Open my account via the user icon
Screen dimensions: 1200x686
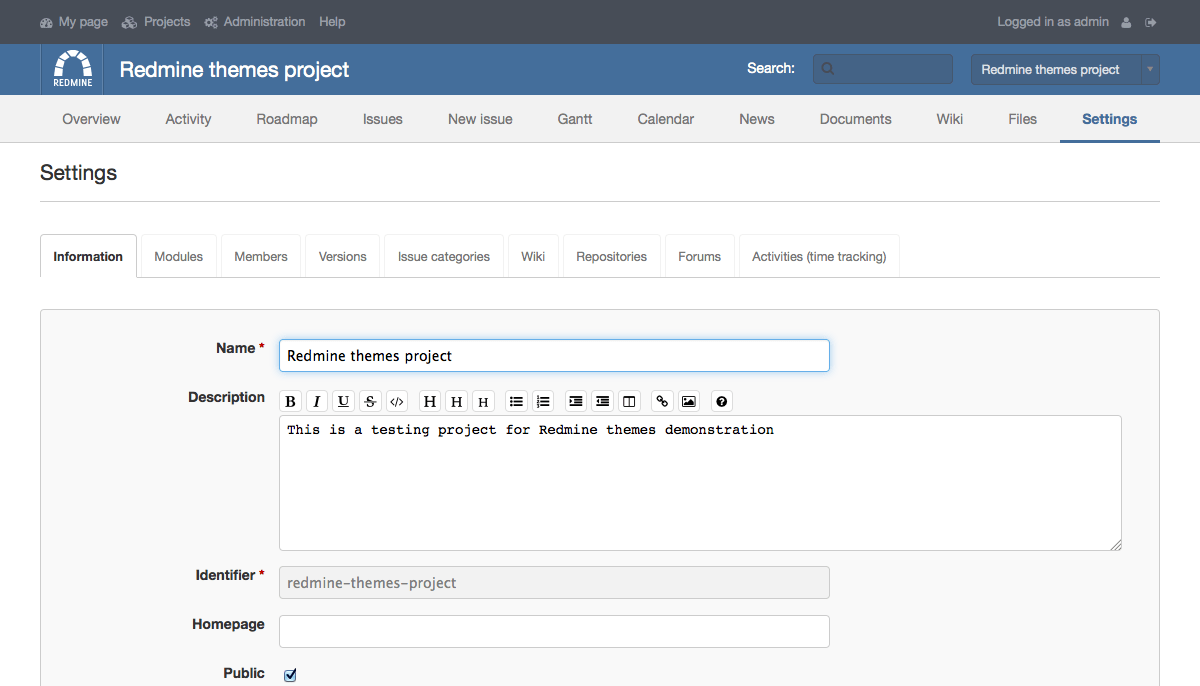[1127, 22]
